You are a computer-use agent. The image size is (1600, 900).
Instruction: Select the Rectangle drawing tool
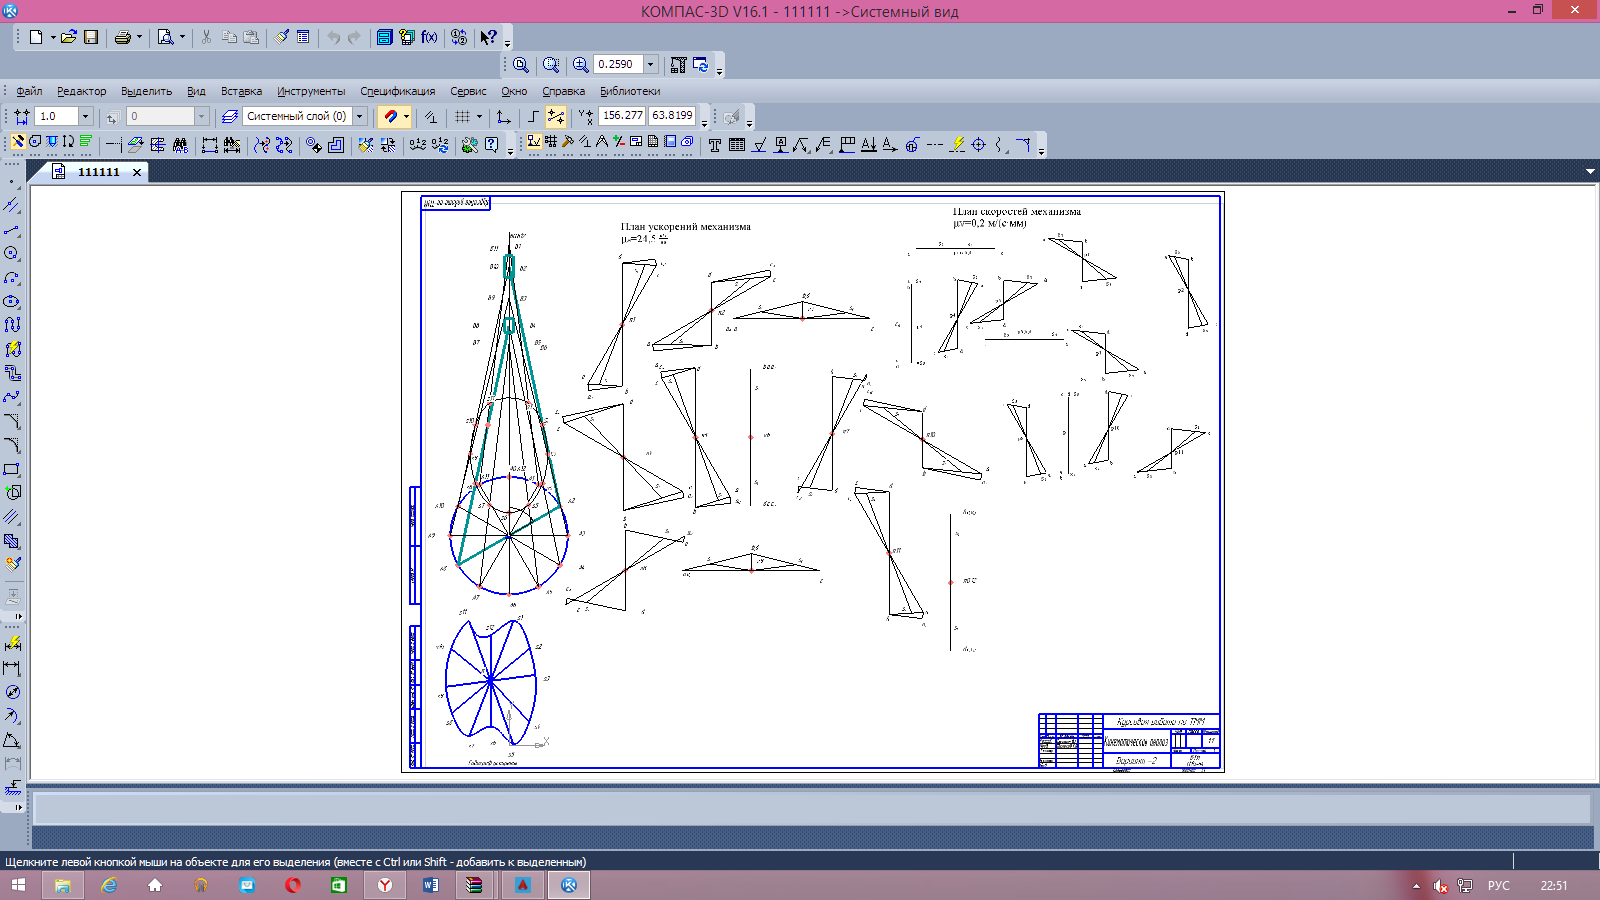pyautogui.click(x=12, y=469)
